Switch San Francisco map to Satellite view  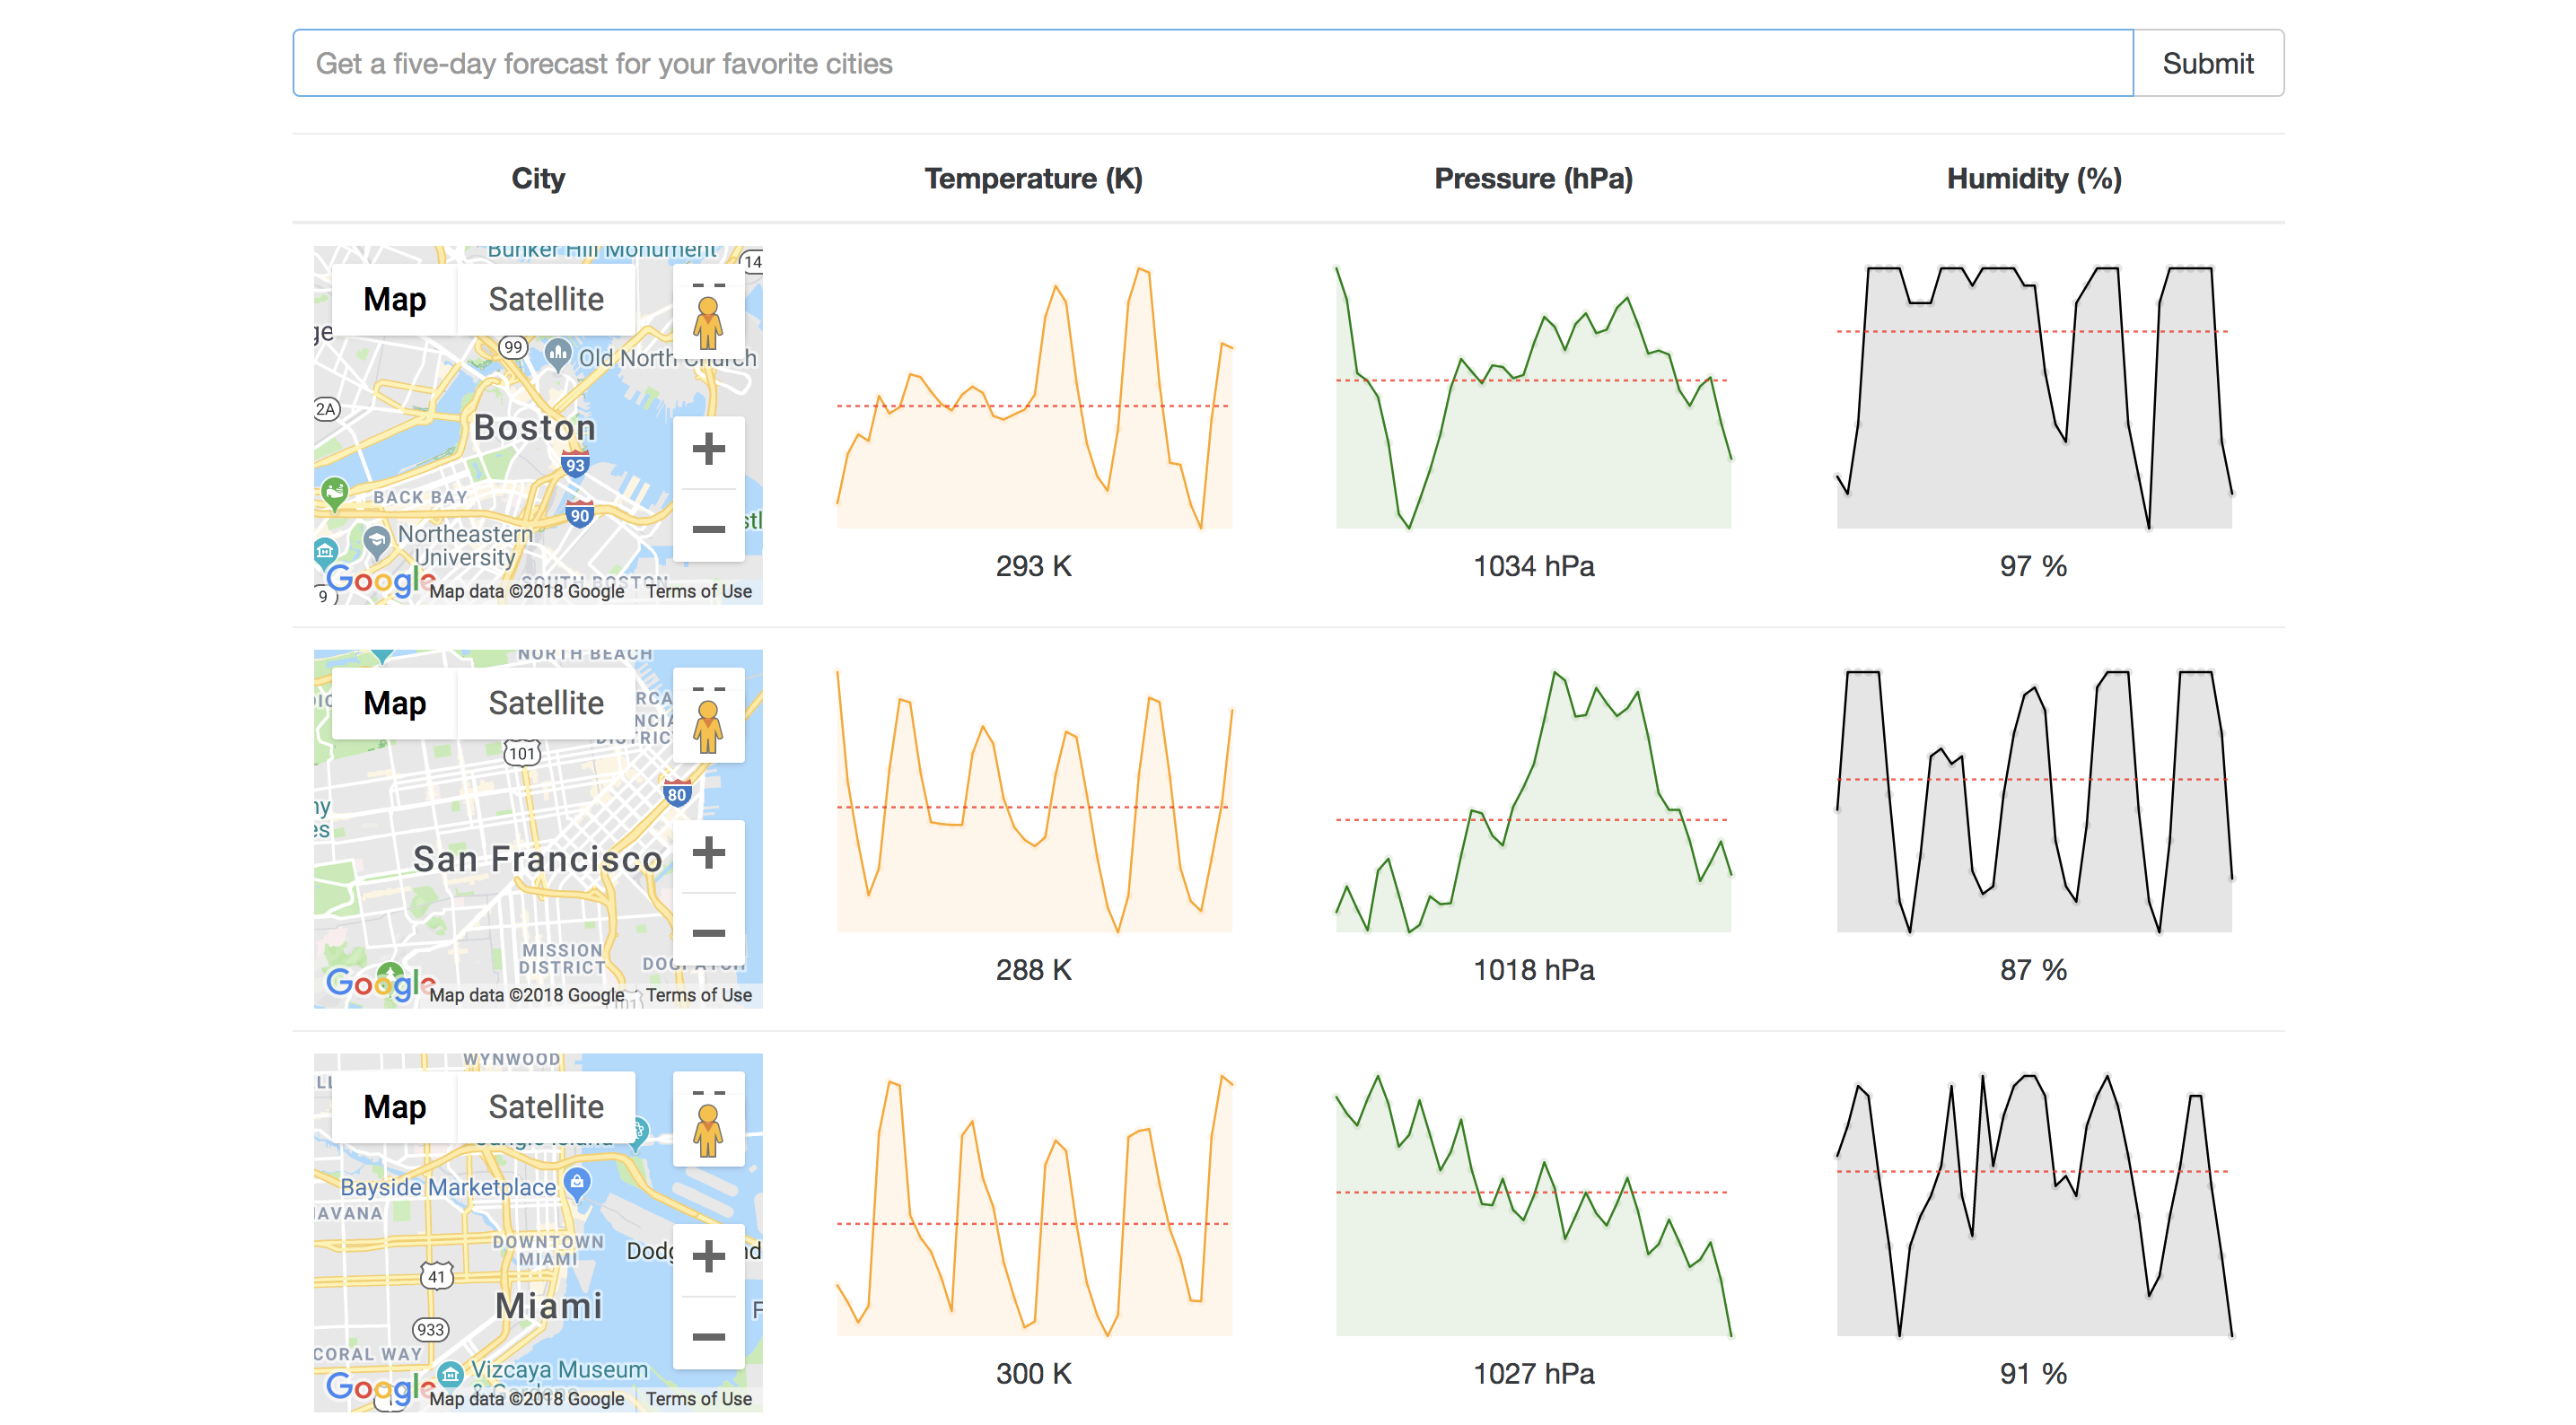click(546, 703)
